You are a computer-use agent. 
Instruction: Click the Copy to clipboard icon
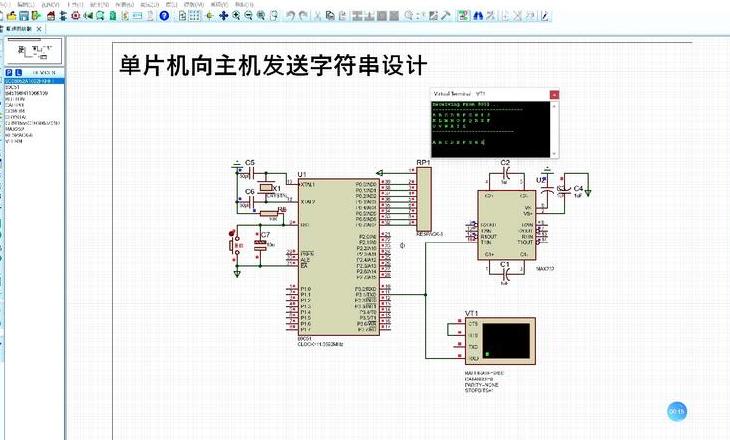click(330, 16)
